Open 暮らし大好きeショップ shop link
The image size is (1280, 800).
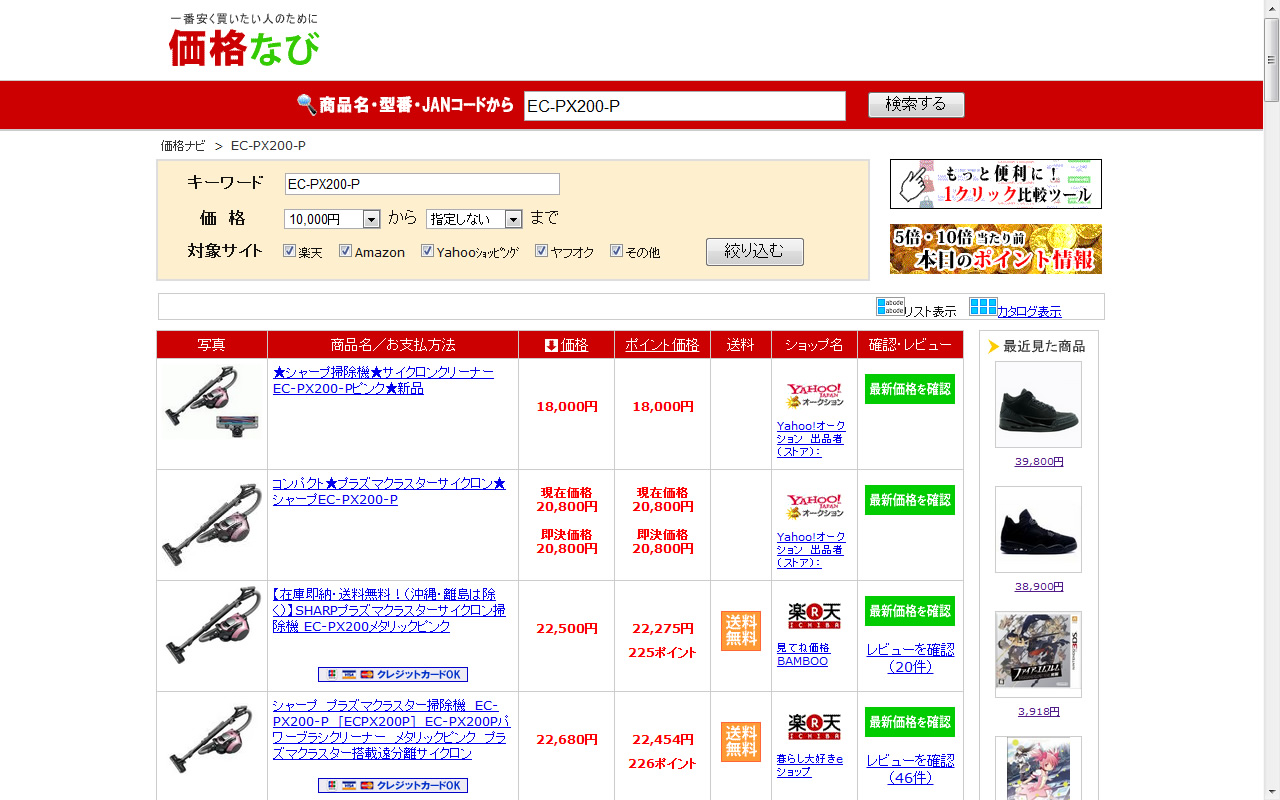tap(810, 765)
